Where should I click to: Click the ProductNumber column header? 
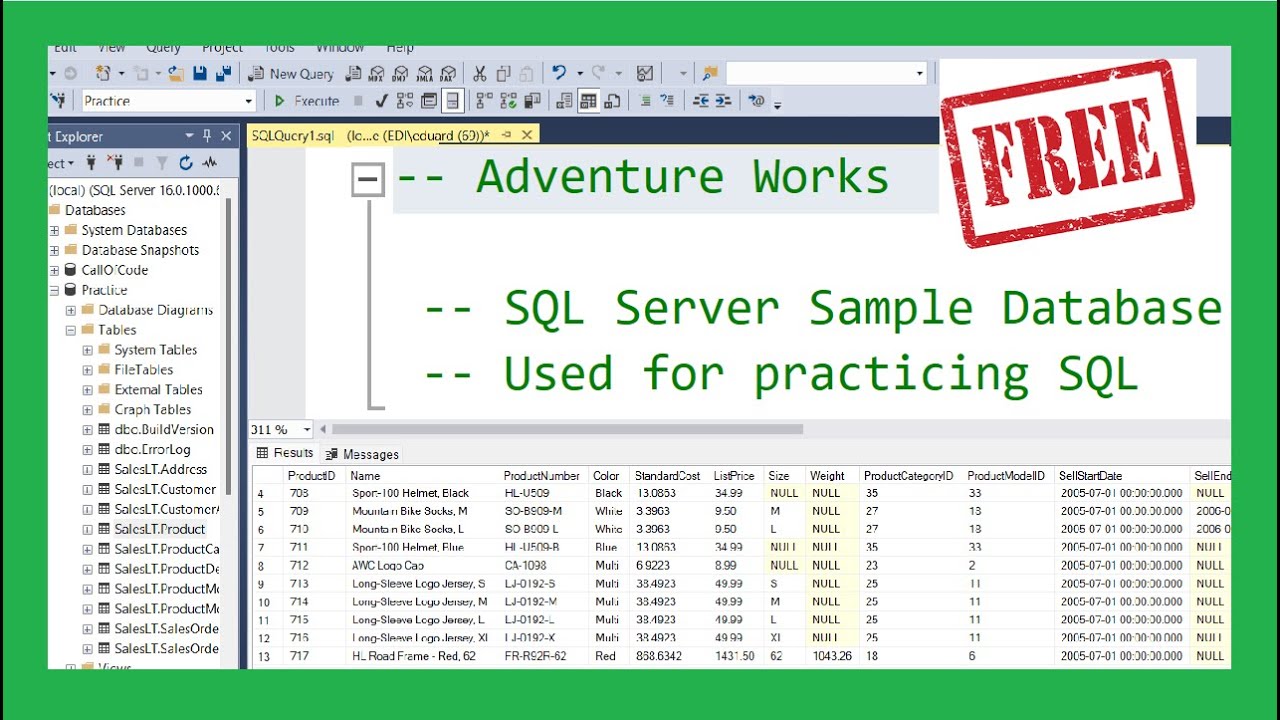pyautogui.click(x=541, y=476)
